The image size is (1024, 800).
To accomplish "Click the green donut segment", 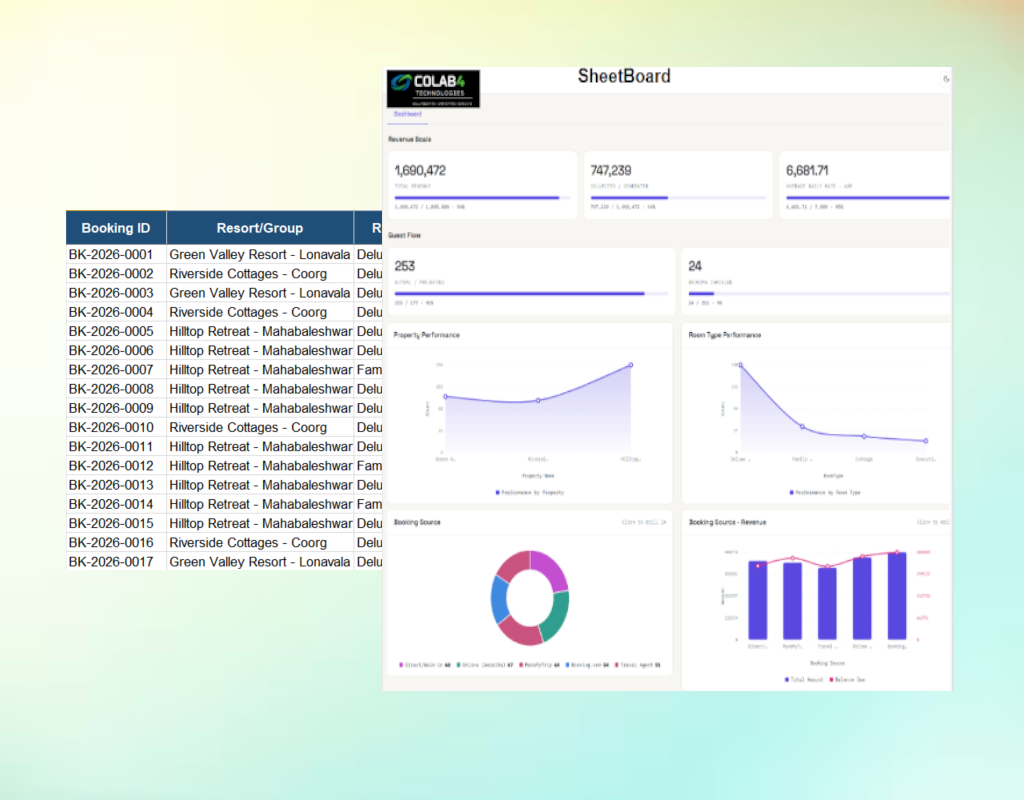I will [556, 616].
